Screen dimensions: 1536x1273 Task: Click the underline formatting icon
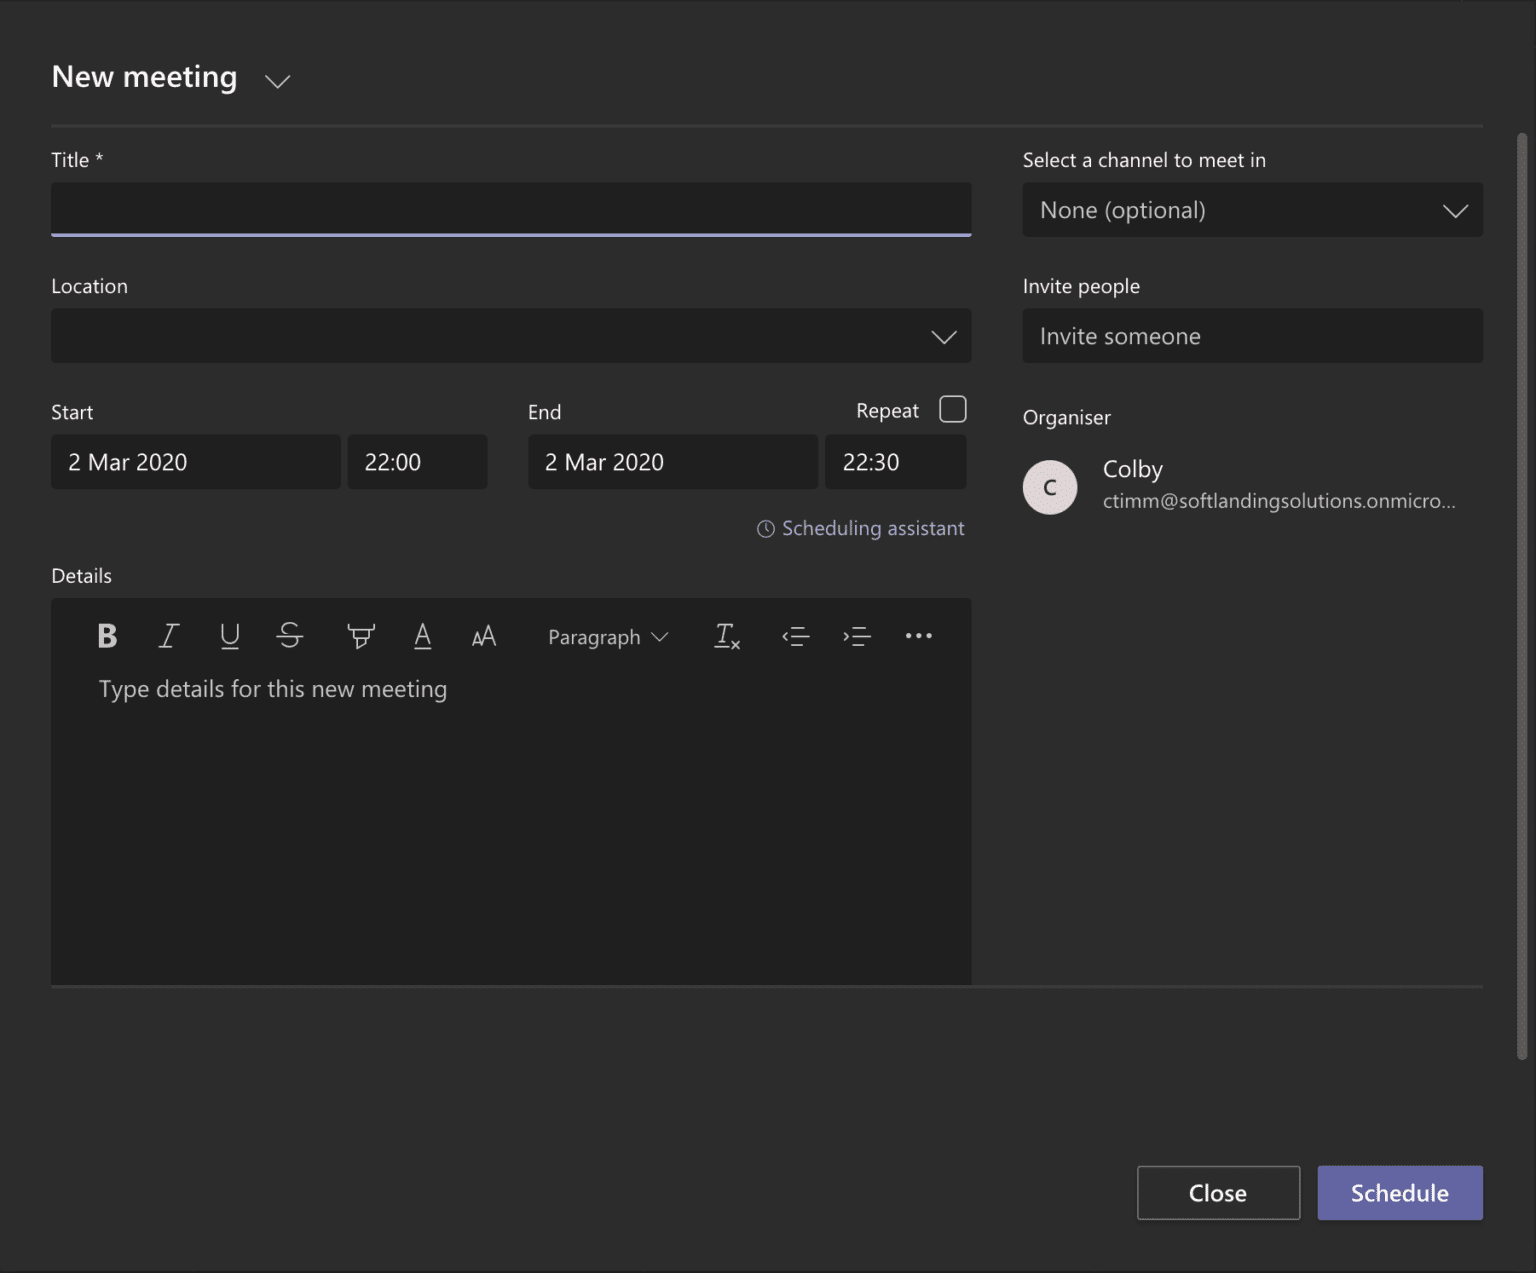coord(230,636)
